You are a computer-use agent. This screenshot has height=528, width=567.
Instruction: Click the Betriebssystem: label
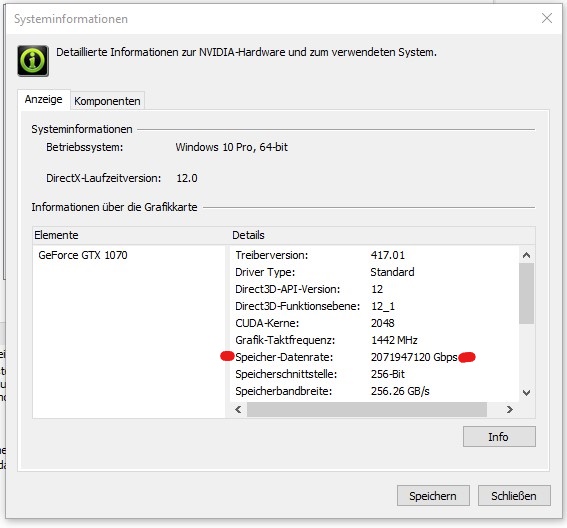coord(85,147)
